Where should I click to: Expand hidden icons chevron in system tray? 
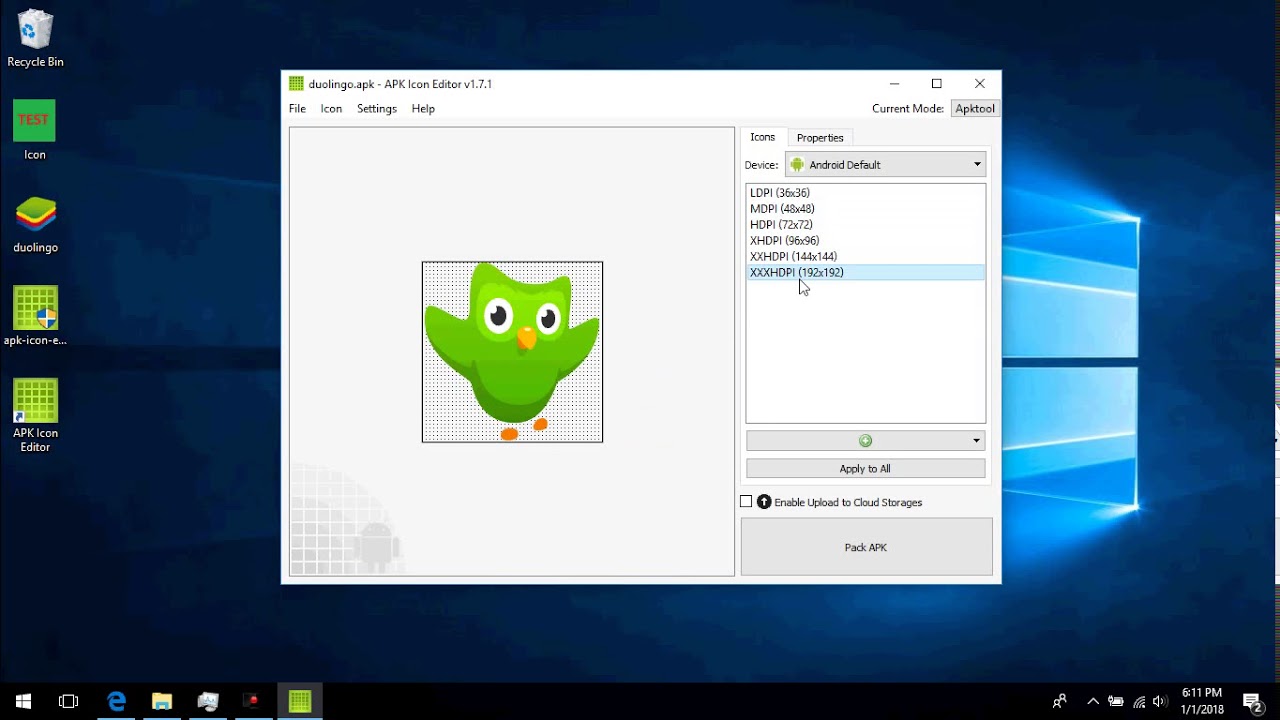pos(1093,700)
